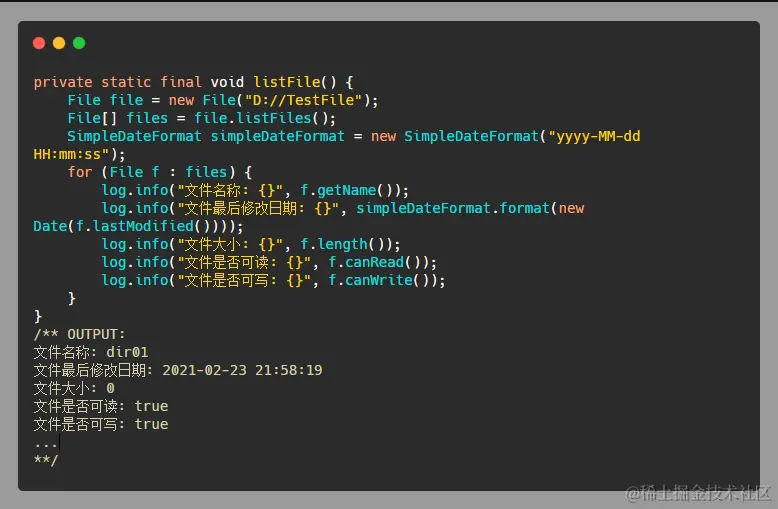Click the f.length() call
The width and height of the screenshot is (778, 509).
[x=346, y=244]
